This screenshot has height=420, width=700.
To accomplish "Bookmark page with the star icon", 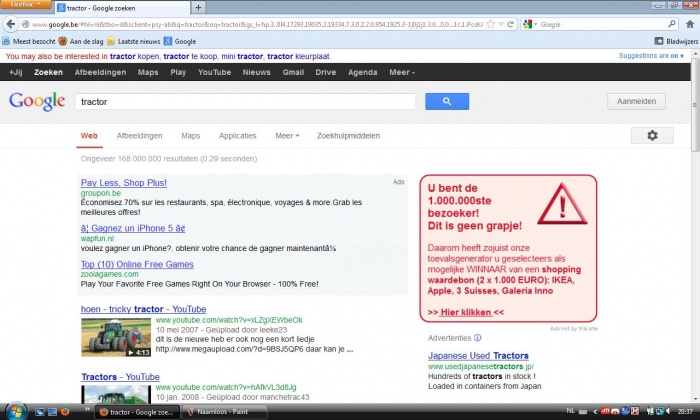I will 491,24.
